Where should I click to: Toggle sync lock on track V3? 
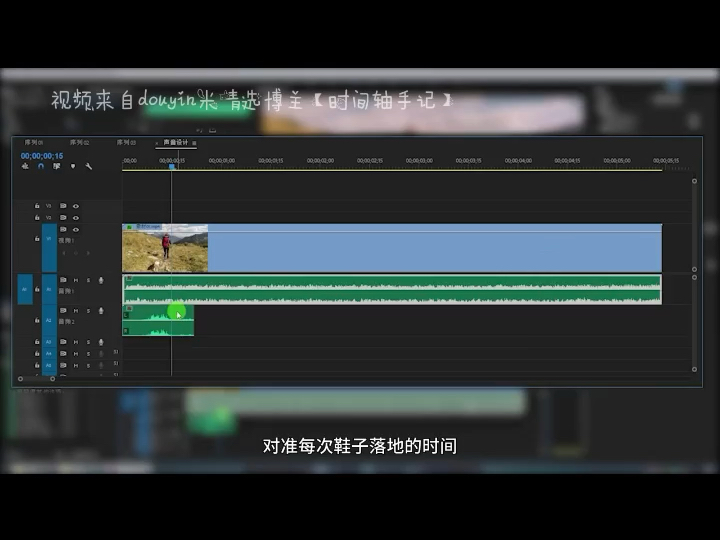63,206
